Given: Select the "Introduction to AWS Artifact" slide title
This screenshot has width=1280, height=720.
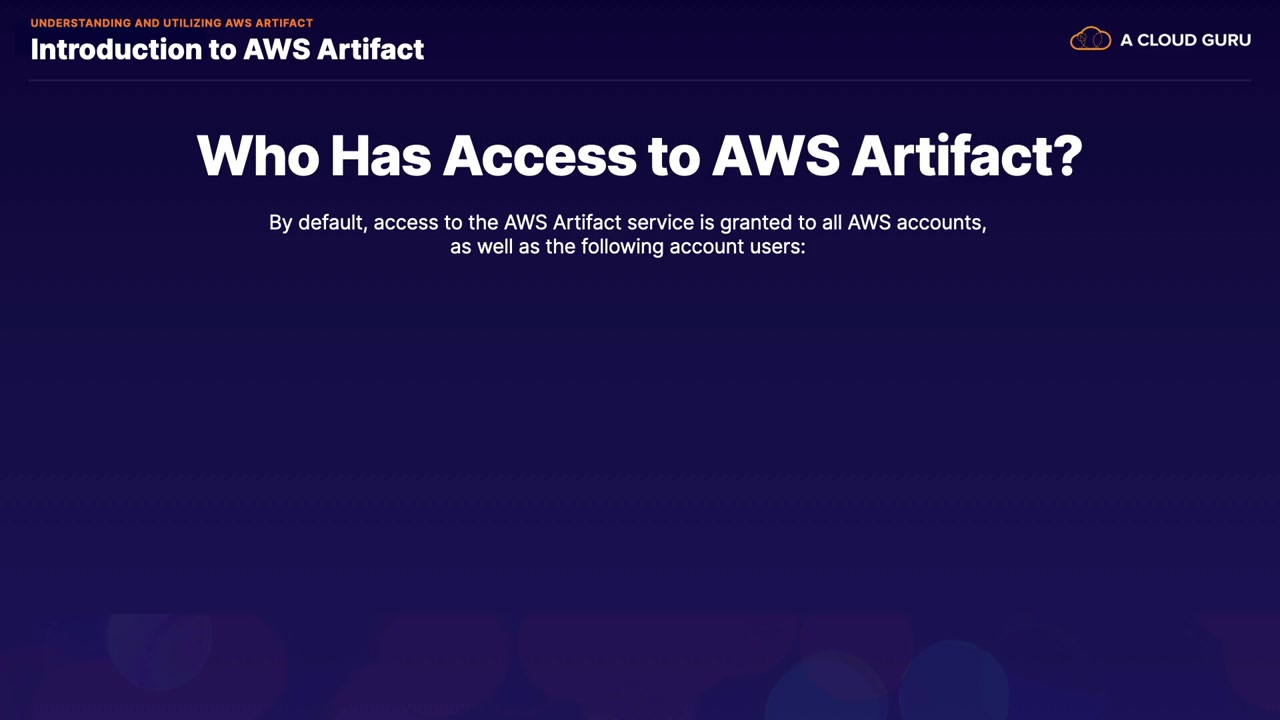Looking at the screenshot, I should [x=227, y=49].
